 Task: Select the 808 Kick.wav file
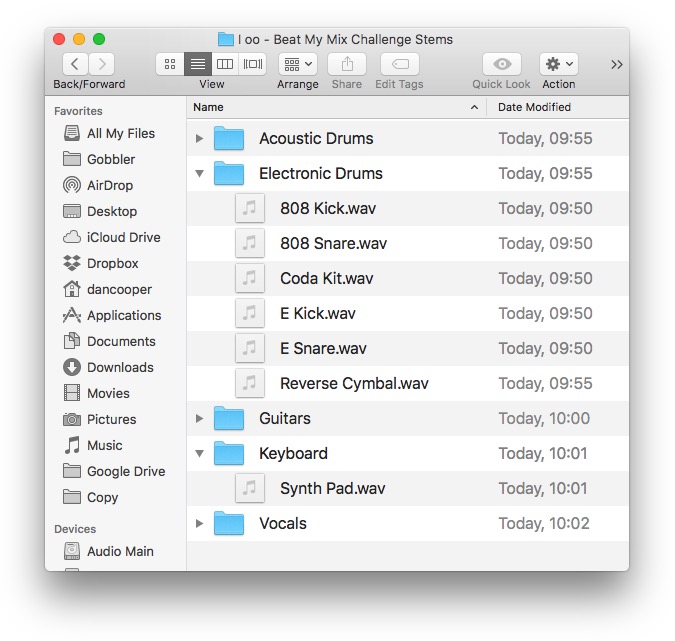tap(408, 208)
